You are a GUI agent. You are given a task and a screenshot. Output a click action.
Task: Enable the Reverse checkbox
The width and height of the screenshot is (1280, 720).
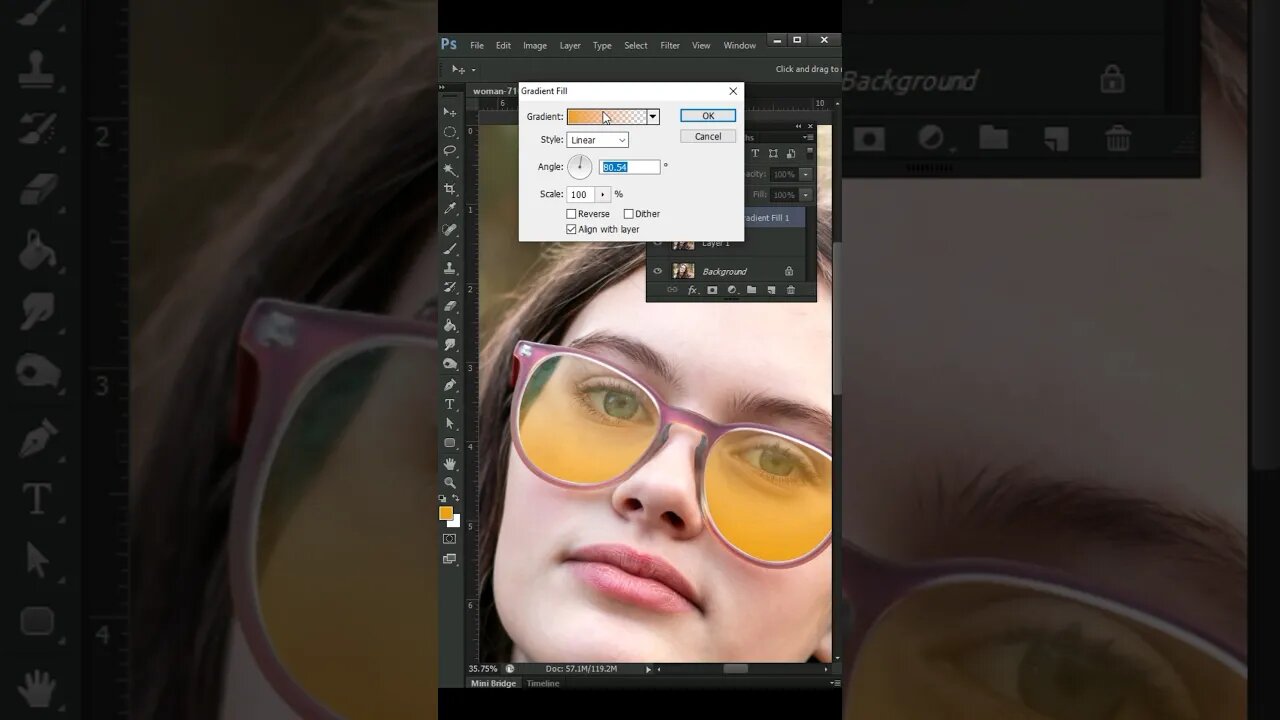[x=571, y=214]
